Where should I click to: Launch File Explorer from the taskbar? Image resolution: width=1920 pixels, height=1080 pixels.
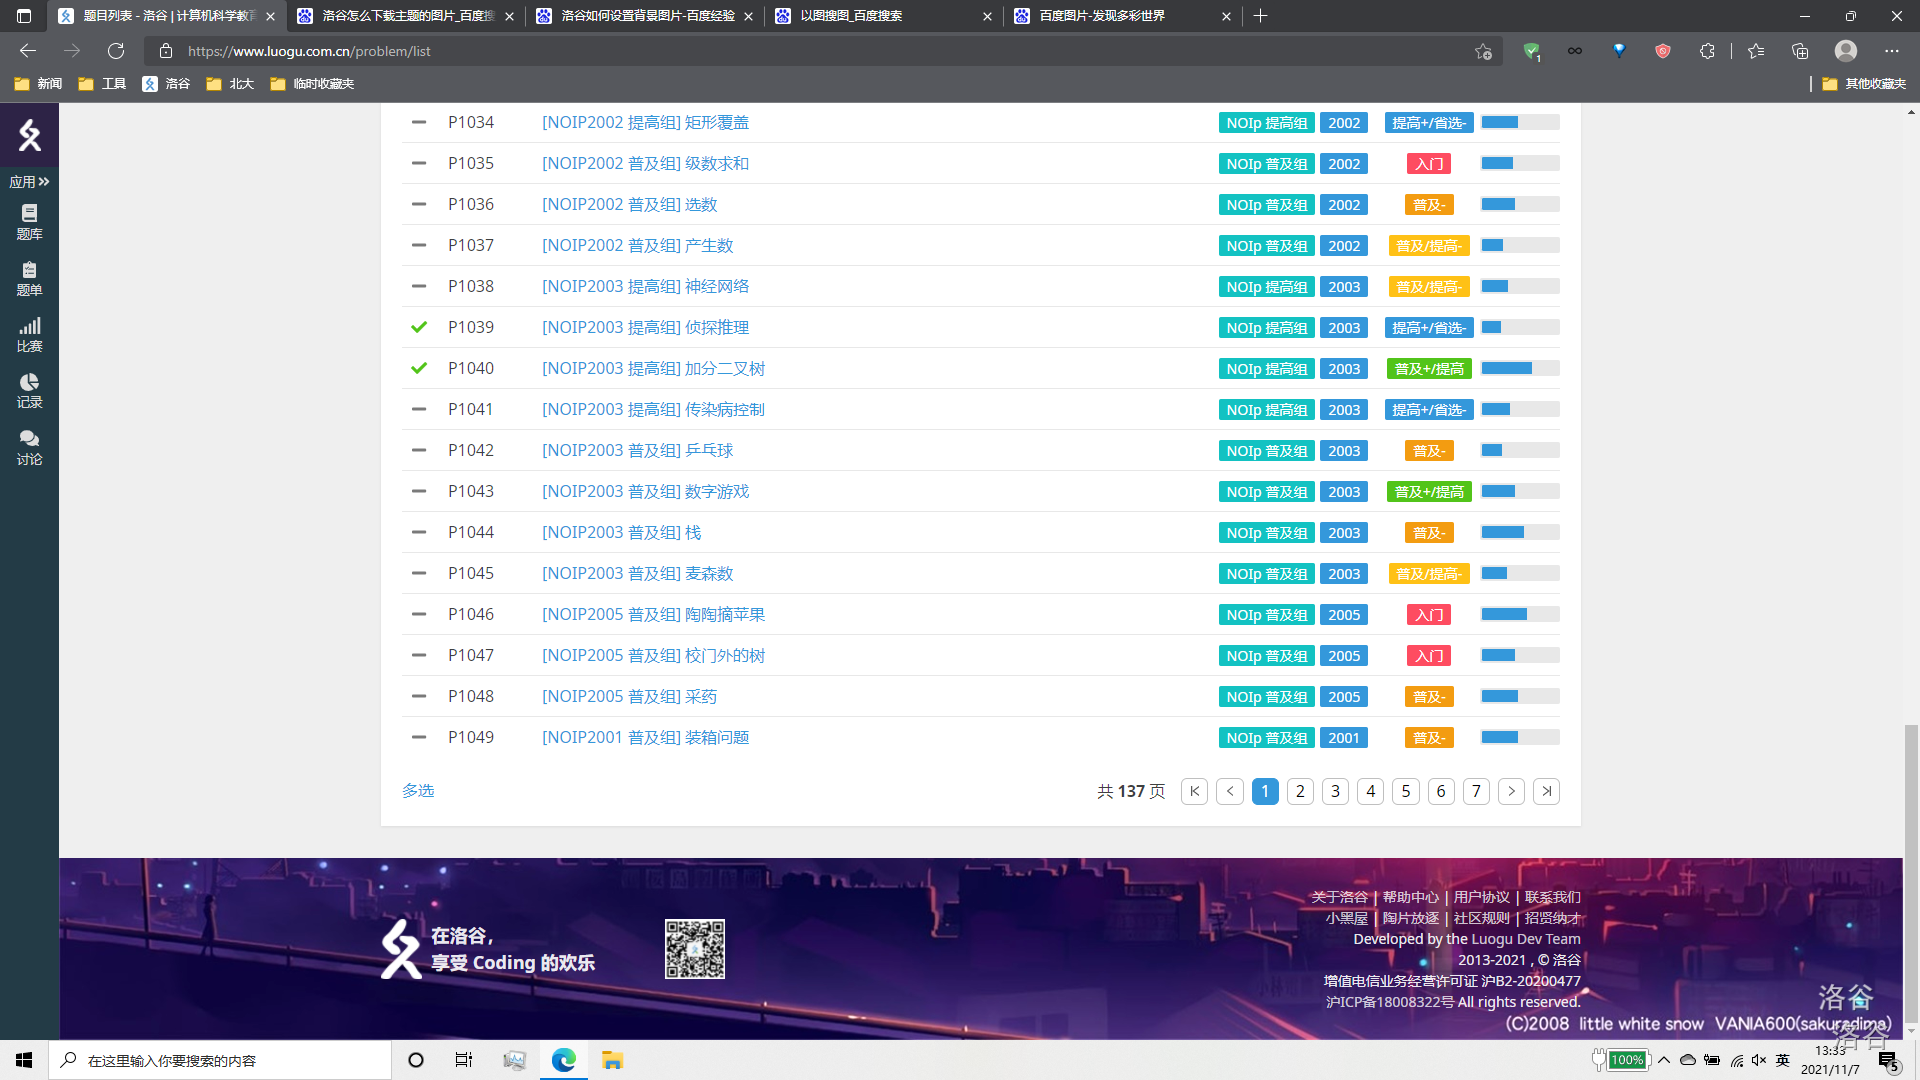coord(612,1060)
